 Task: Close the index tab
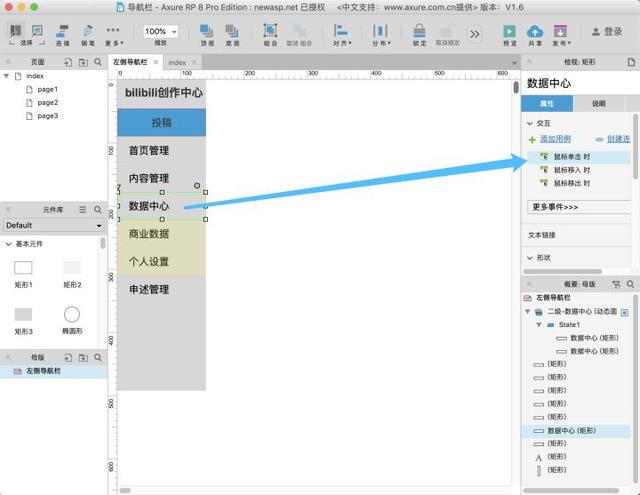(194, 62)
